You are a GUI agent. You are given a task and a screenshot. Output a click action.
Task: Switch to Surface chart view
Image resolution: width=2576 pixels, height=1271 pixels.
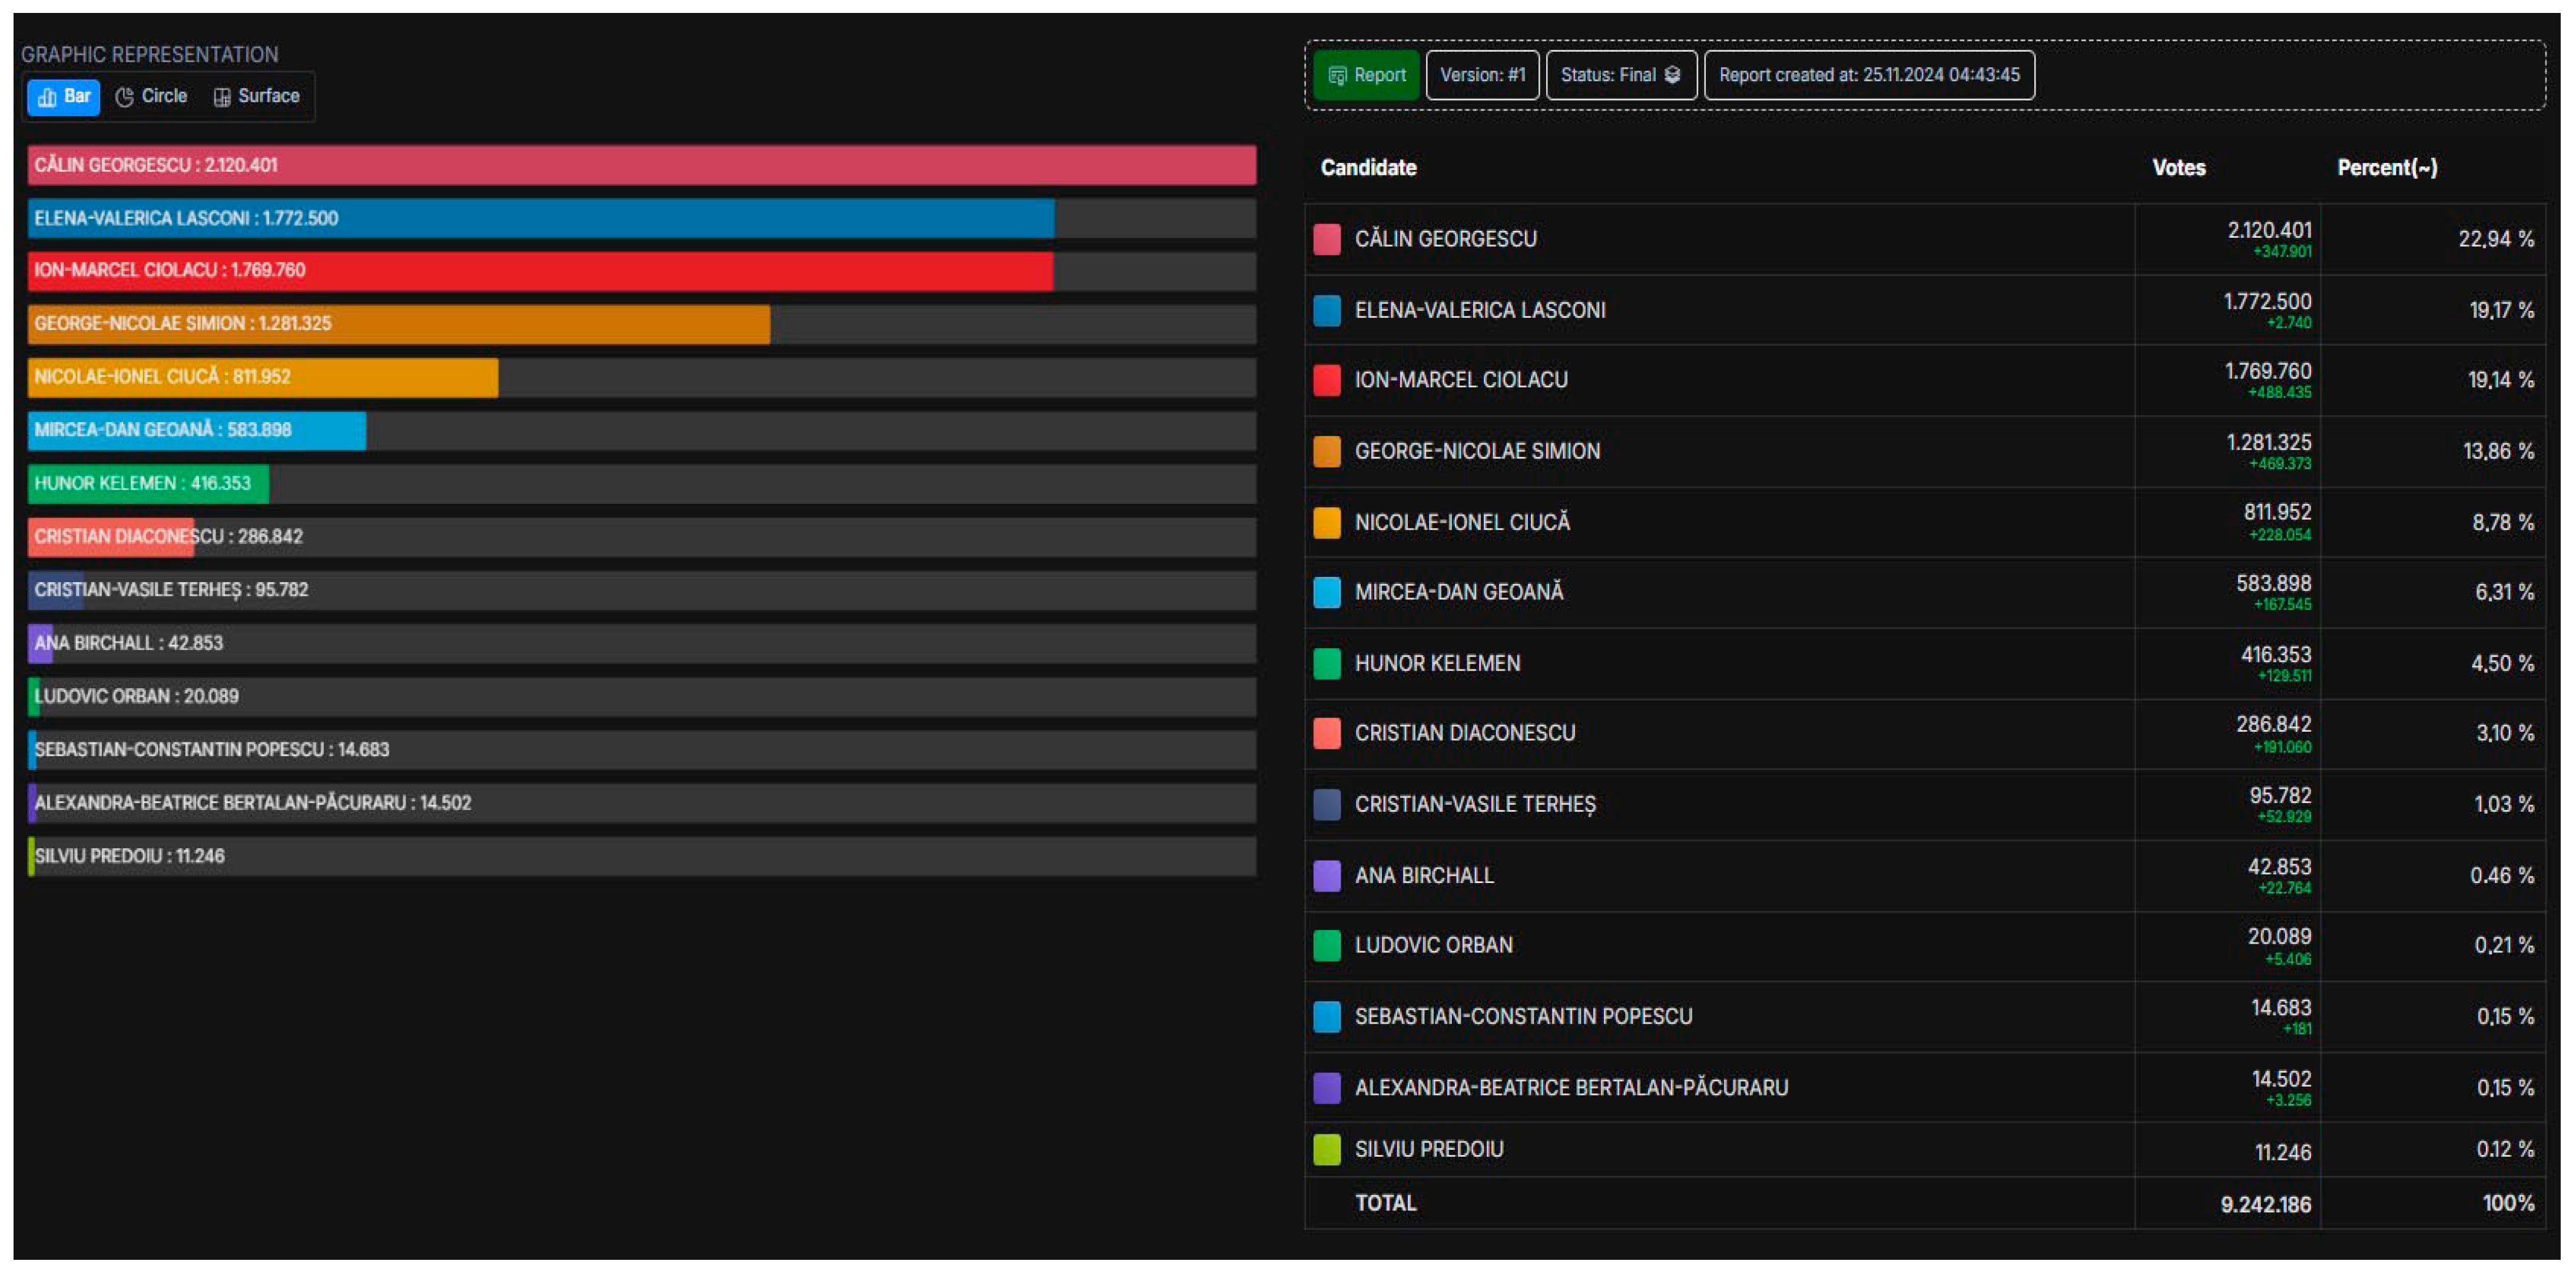[256, 97]
